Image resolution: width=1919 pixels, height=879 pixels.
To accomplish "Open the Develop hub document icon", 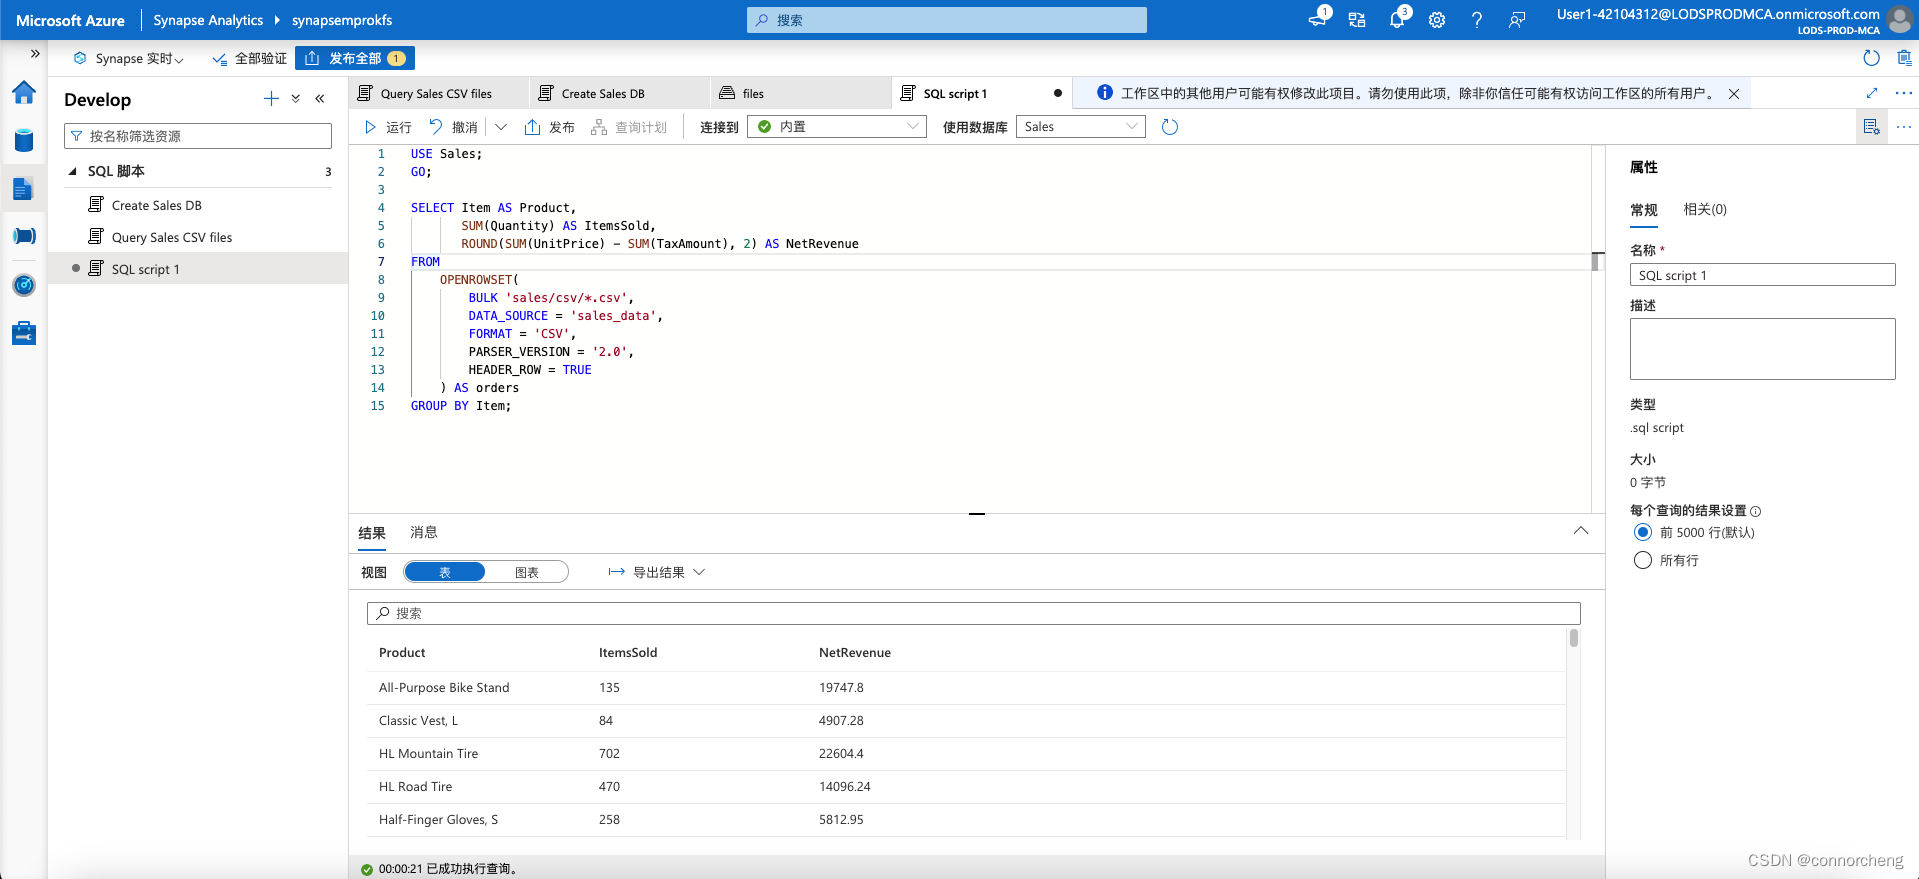I will point(24,188).
